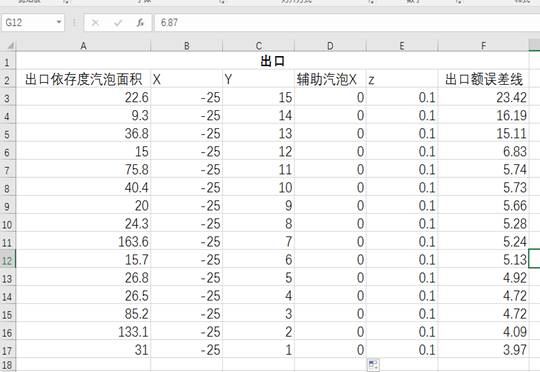The image size is (540, 372).
Task: Select column B header
Action: 187,45
